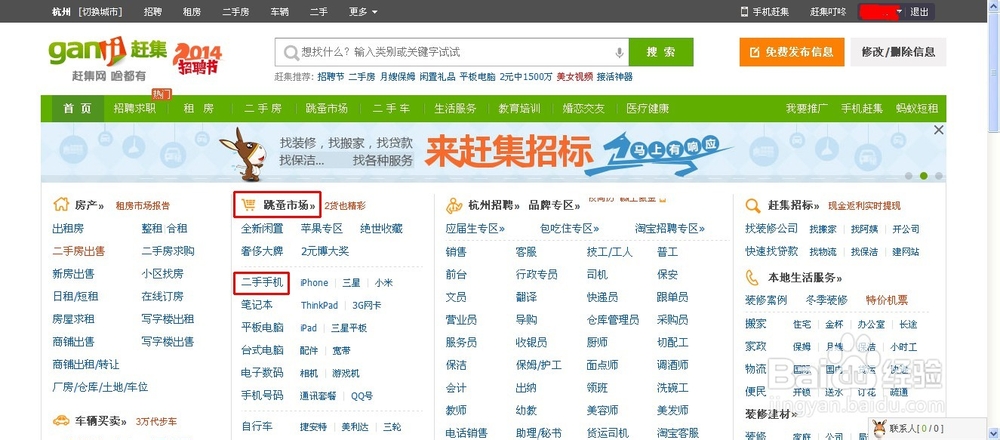Viewport: 1000px width, 440px height.
Task: Click iPhone link under 二手手机
Action: pyautogui.click(x=314, y=282)
